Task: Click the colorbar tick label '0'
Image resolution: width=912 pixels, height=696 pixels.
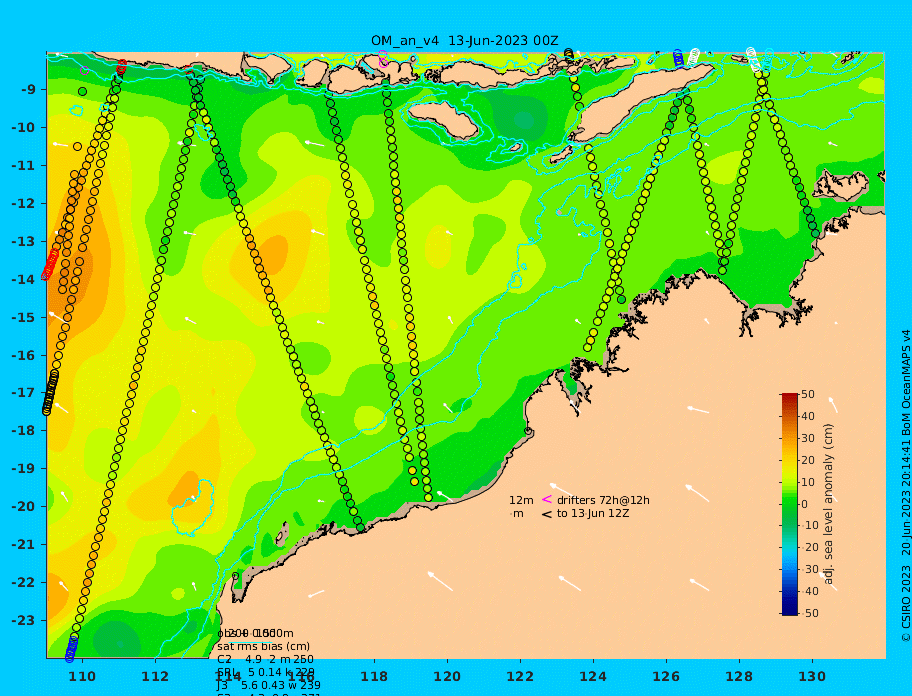Action: [804, 504]
